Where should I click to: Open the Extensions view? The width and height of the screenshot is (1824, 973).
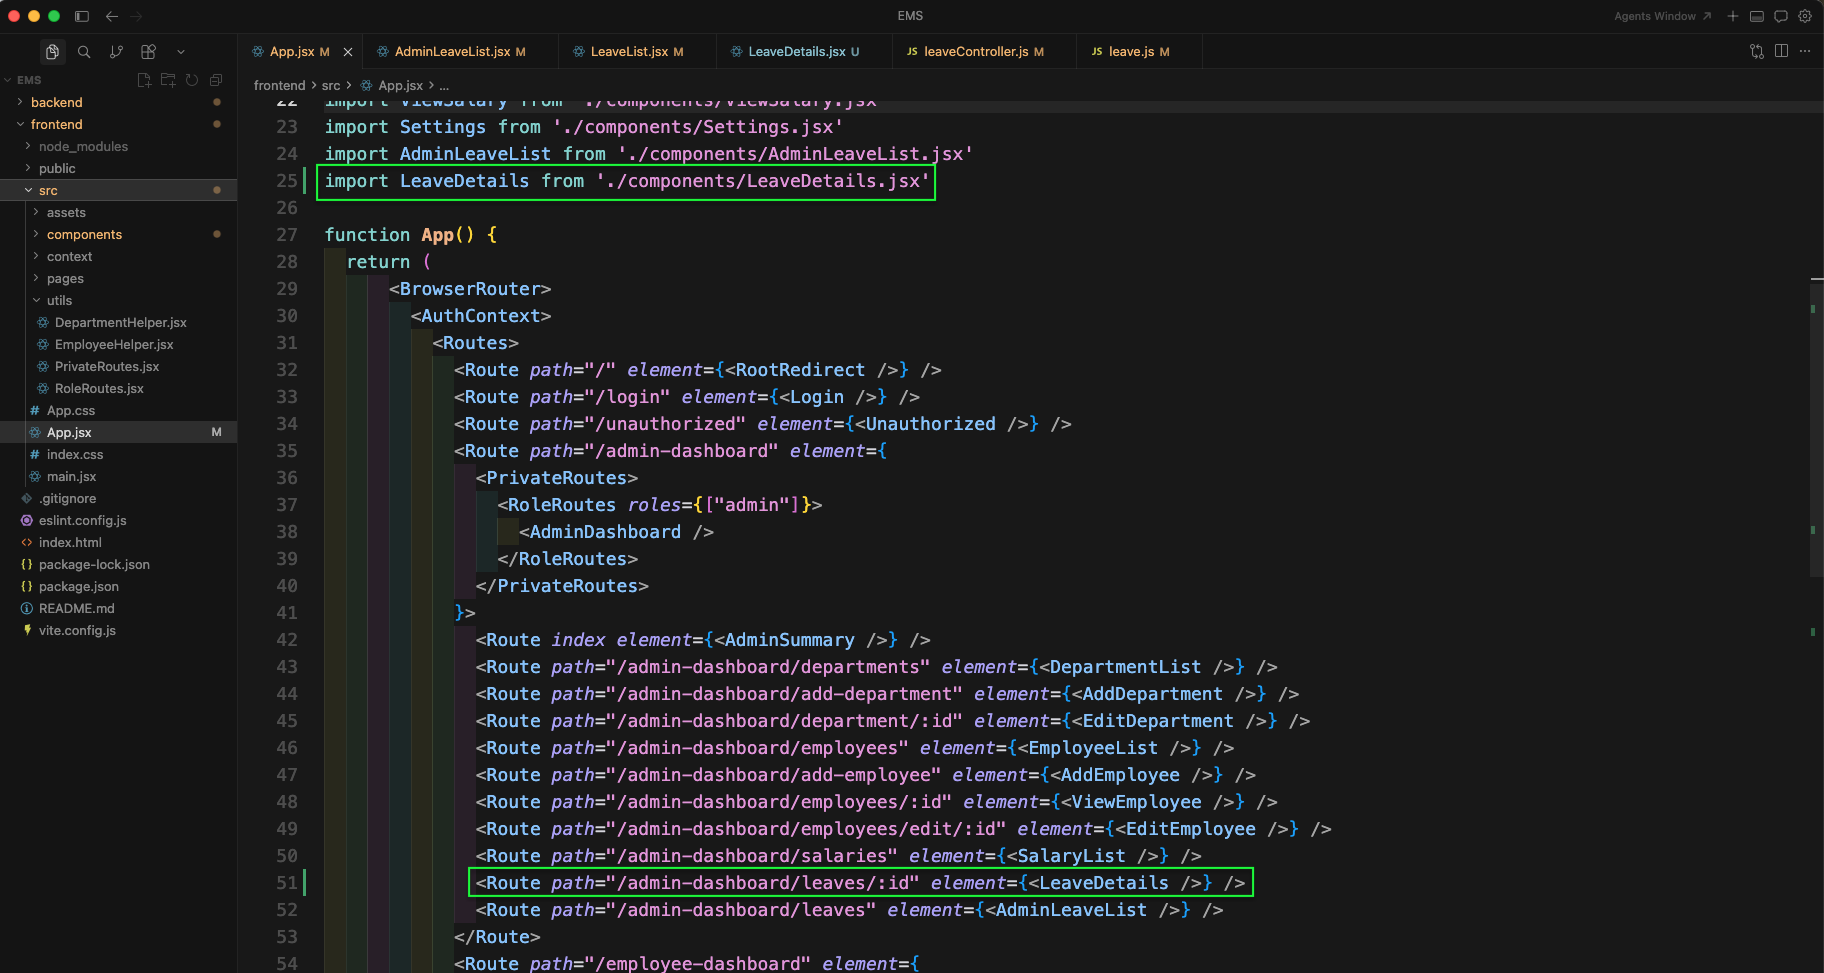coord(148,52)
